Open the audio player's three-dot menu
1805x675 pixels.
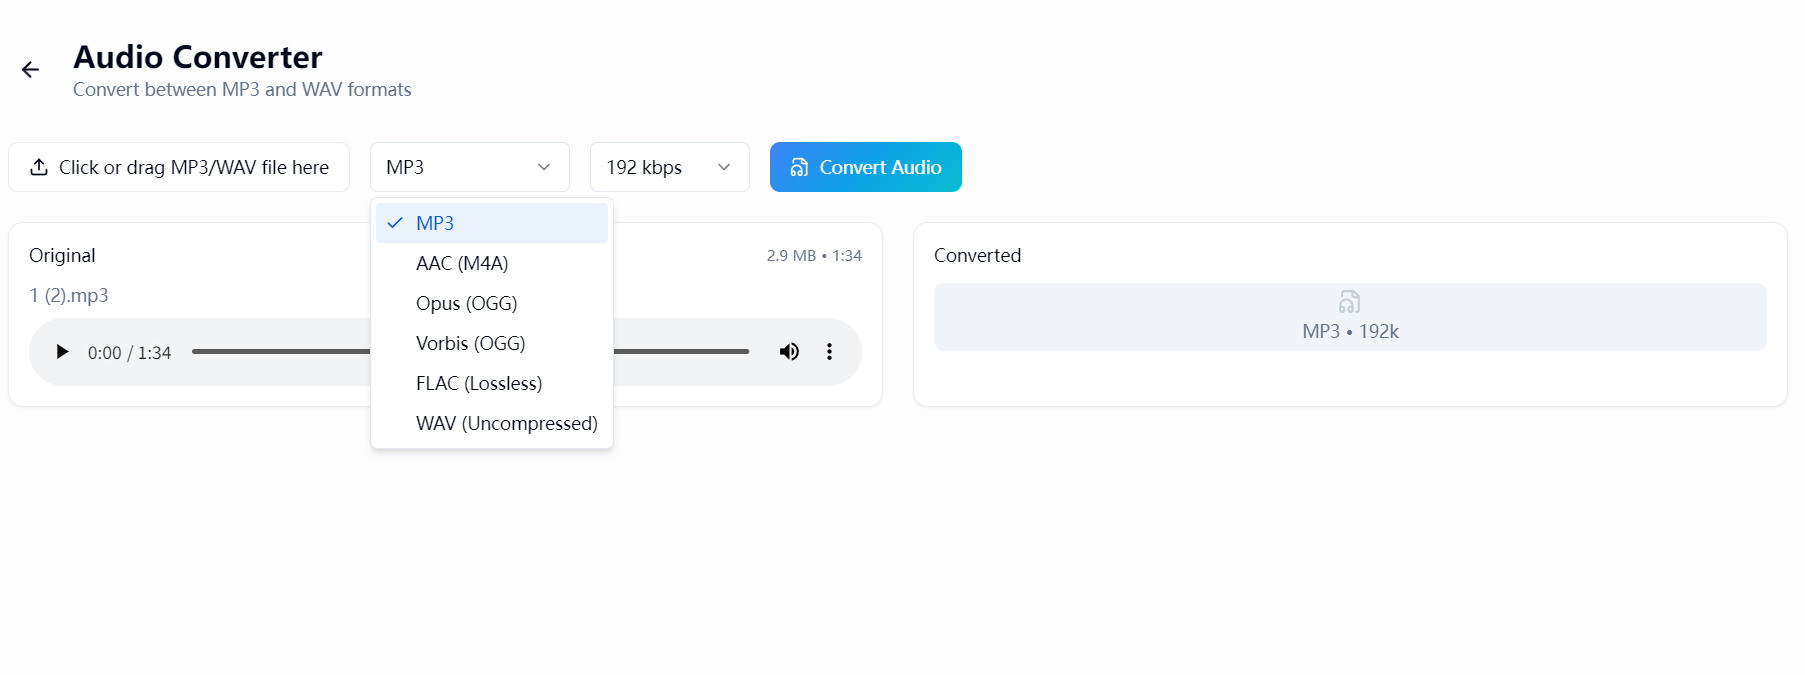829,352
